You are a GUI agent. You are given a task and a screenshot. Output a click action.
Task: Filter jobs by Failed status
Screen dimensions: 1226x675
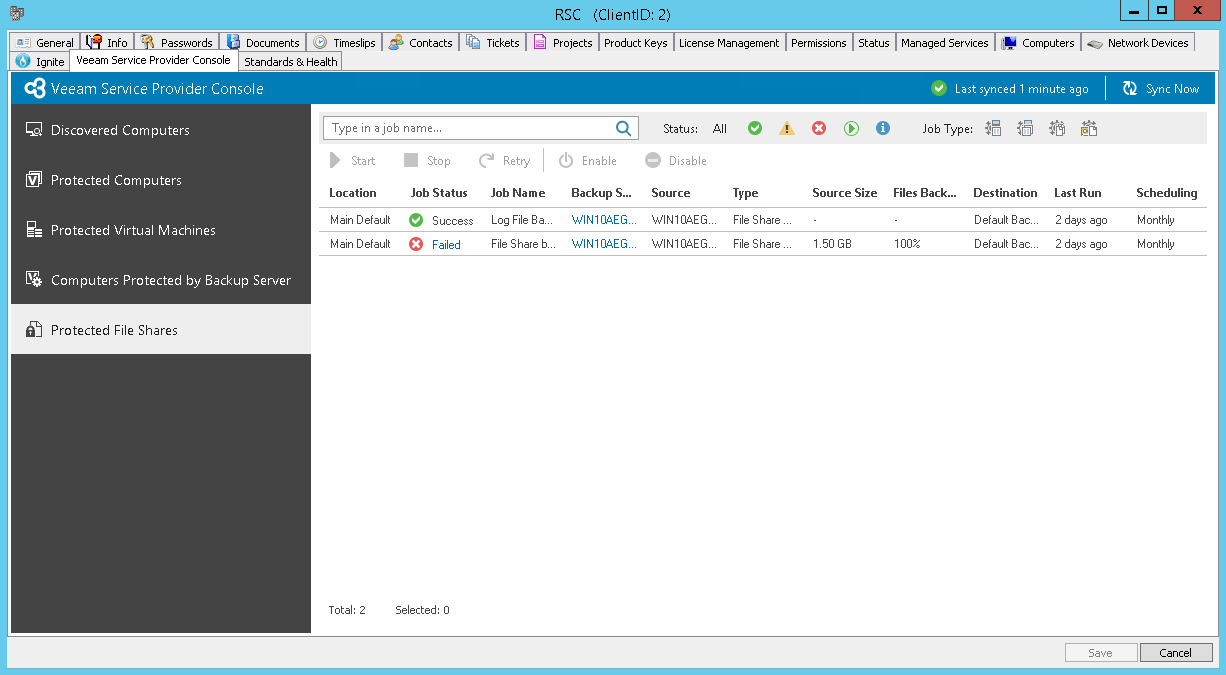[819, 128]
